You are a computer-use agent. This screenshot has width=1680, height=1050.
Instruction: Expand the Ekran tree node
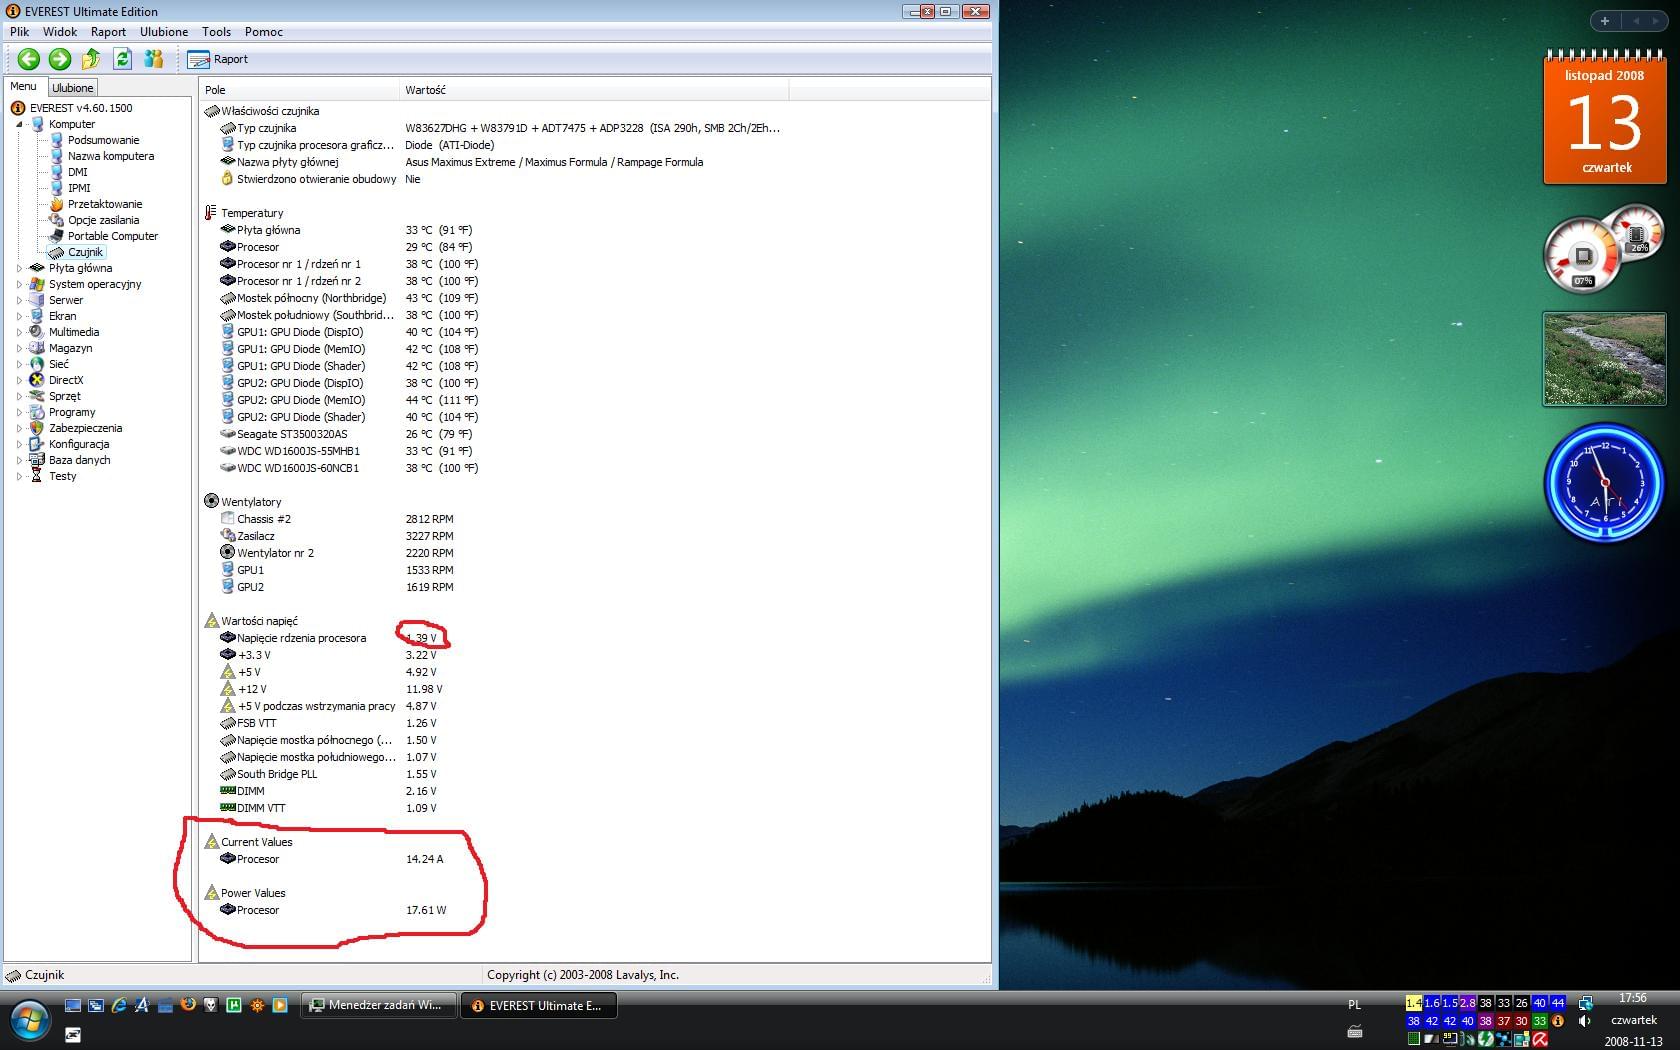(19, 316)
